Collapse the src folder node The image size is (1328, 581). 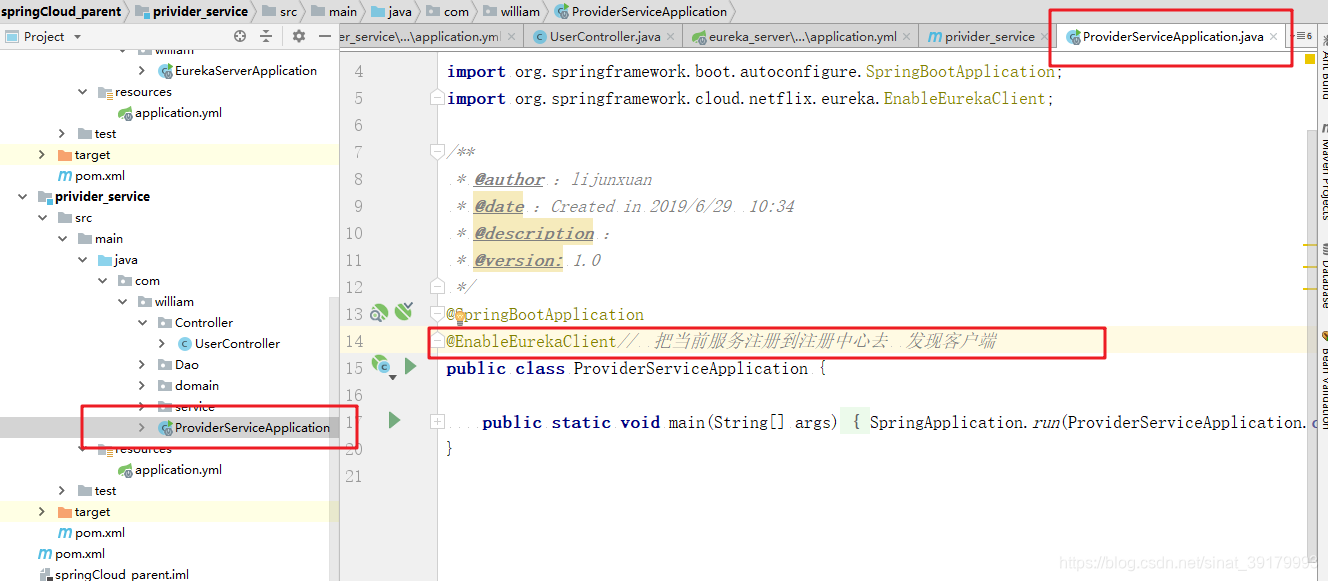42,217
